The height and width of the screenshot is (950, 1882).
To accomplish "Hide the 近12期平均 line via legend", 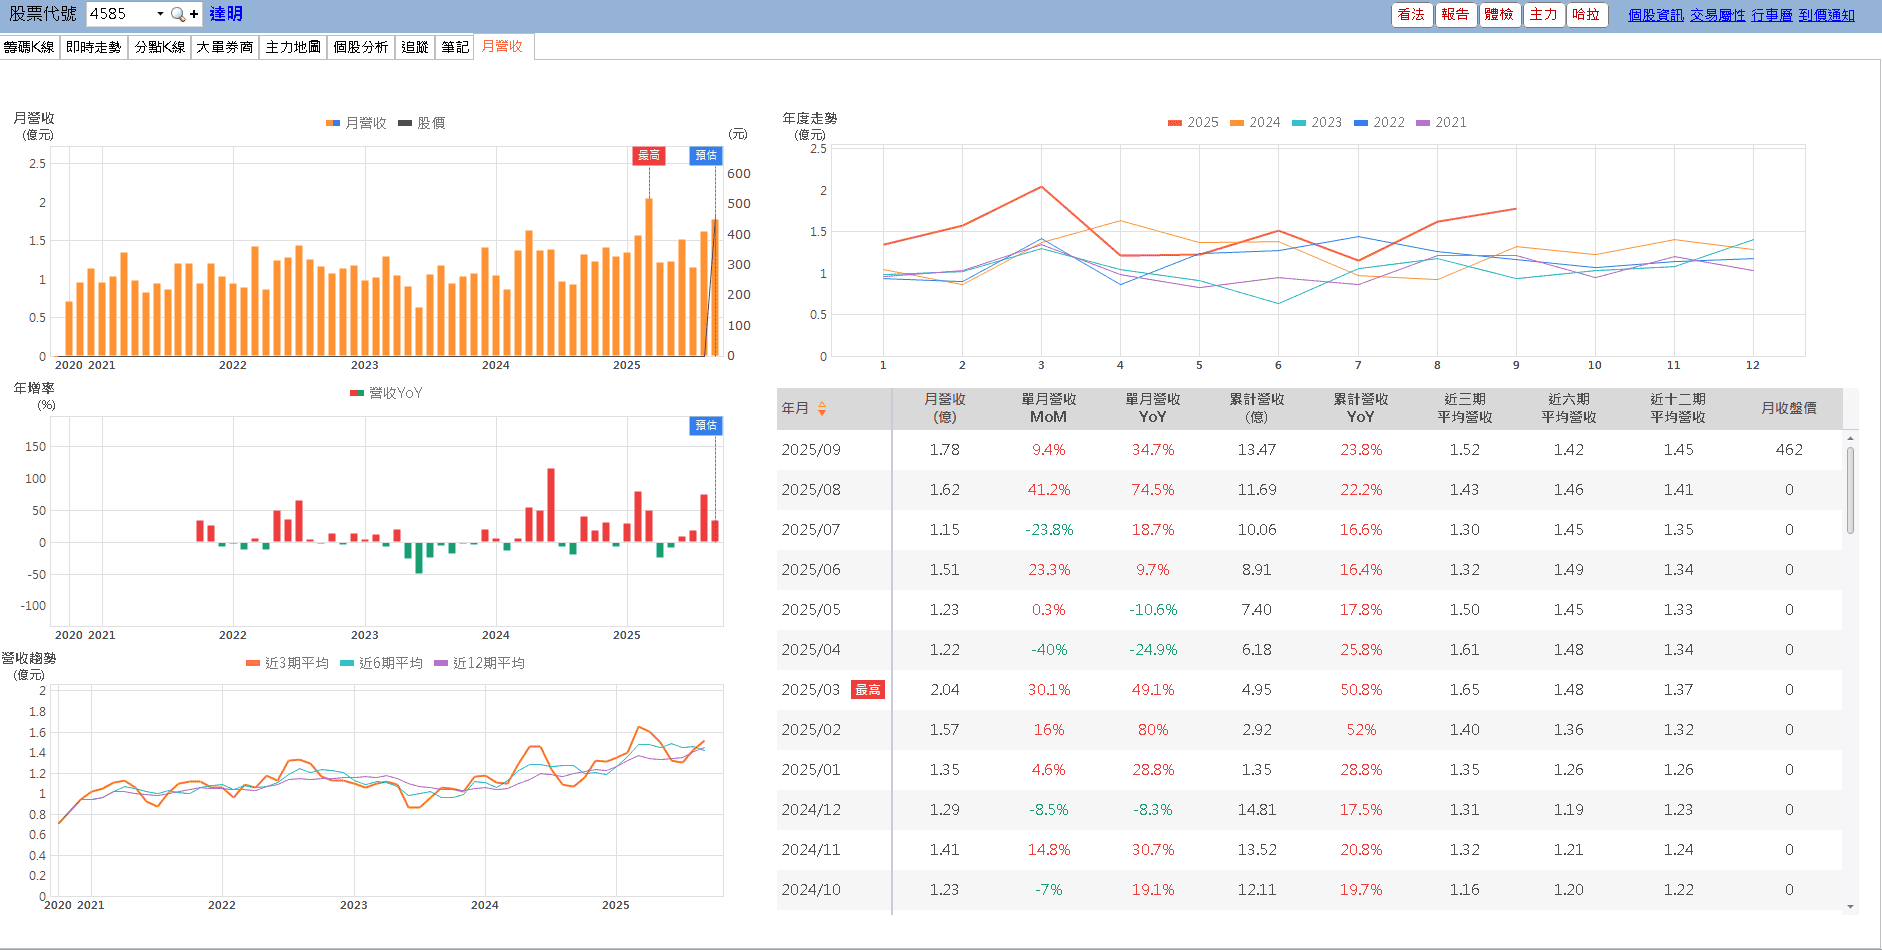I will (x=479, y=663).
